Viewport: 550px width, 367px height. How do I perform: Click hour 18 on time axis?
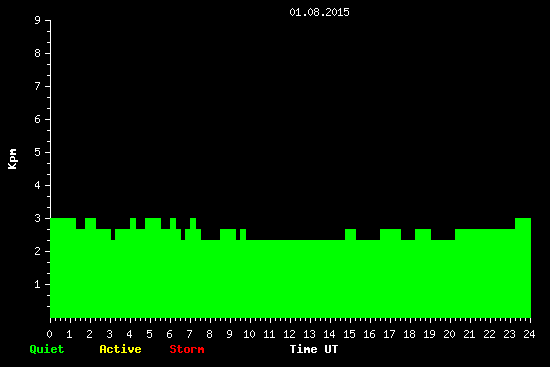[409, 334]
